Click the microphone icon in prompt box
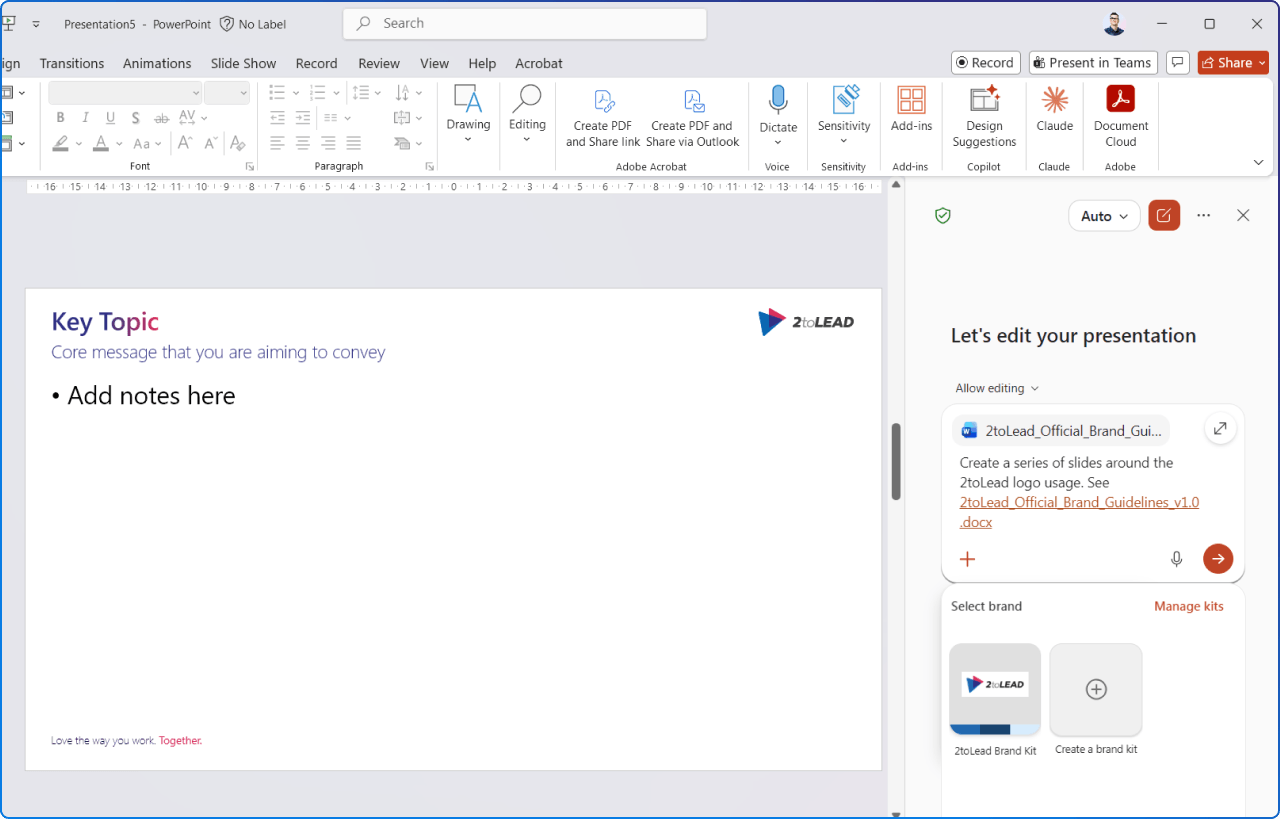Viewport: 1280px width, 819px height. (x=1177, y=559)
